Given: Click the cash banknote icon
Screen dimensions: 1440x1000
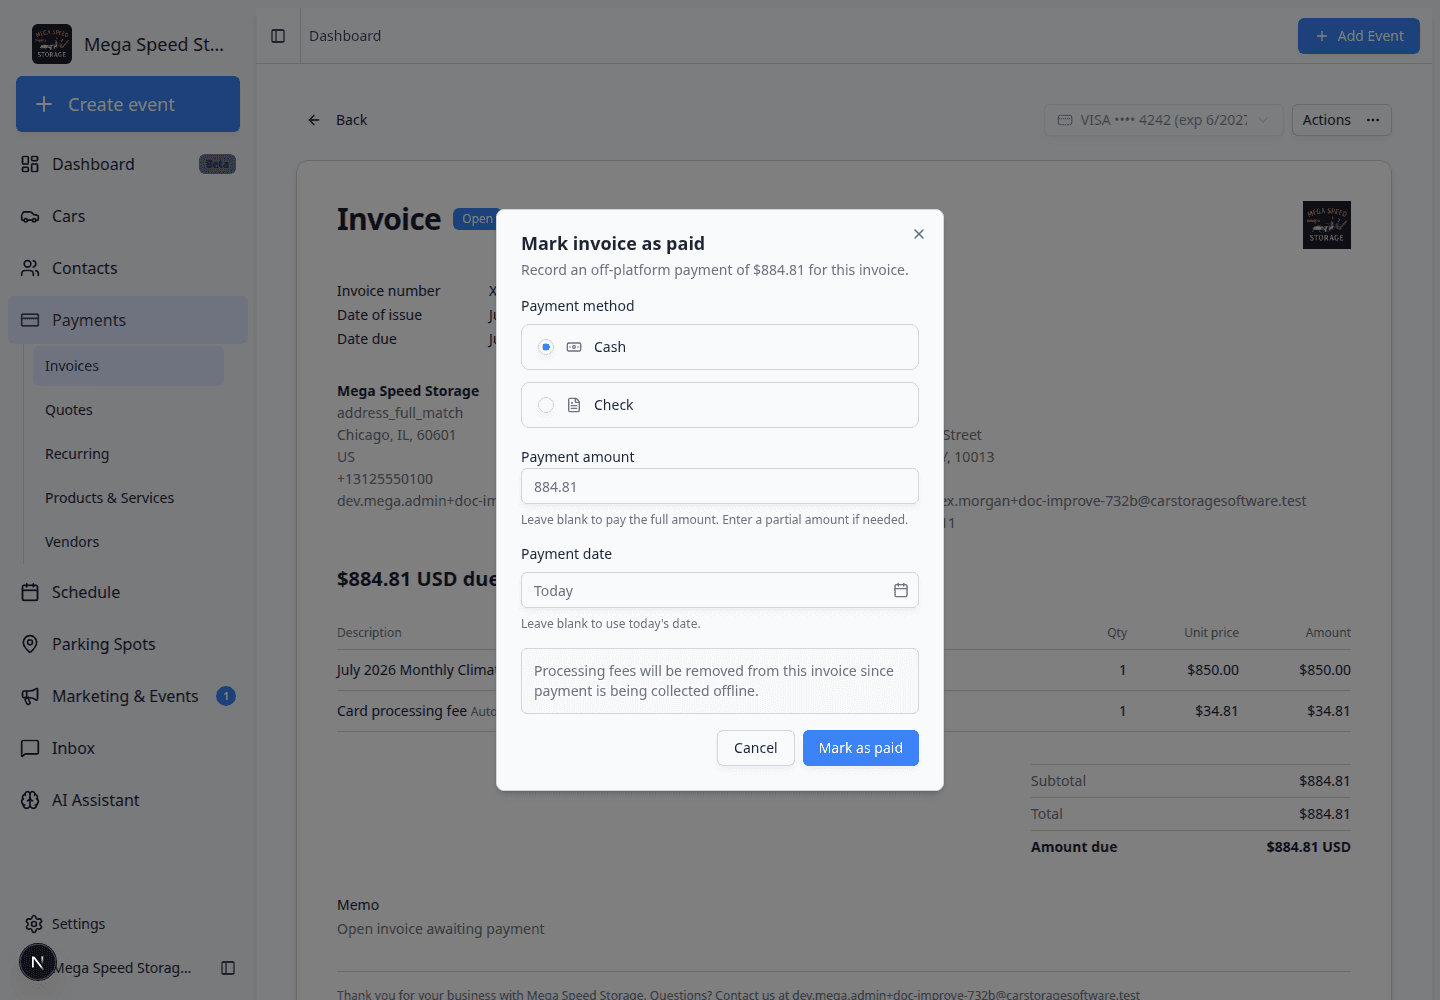Looking at the screenshot, I should tap(574, 347).
